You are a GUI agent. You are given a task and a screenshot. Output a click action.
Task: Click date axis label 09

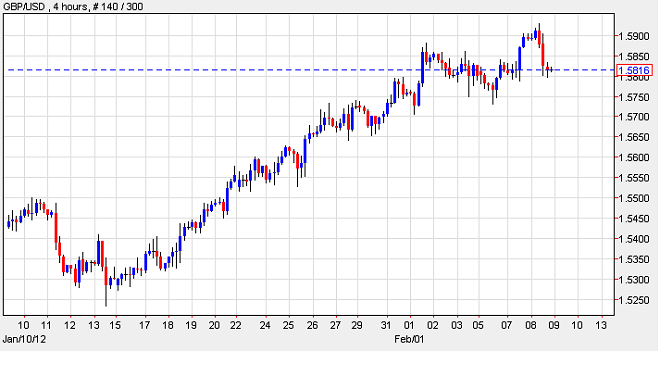[x=554, y=326]
